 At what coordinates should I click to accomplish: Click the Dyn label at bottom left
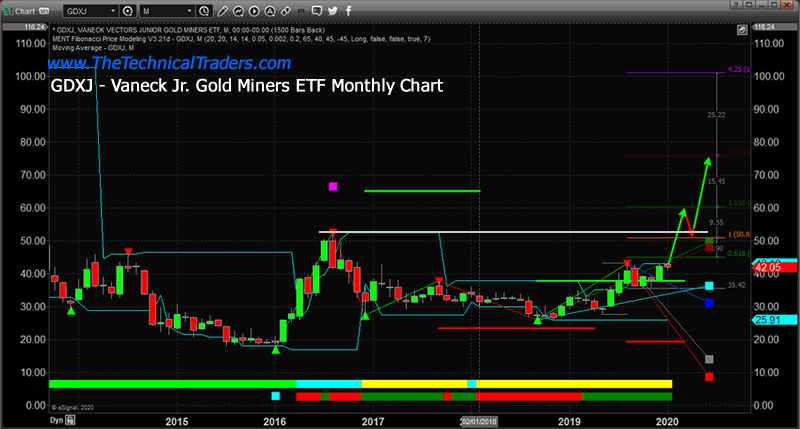[x=56, y=420]
